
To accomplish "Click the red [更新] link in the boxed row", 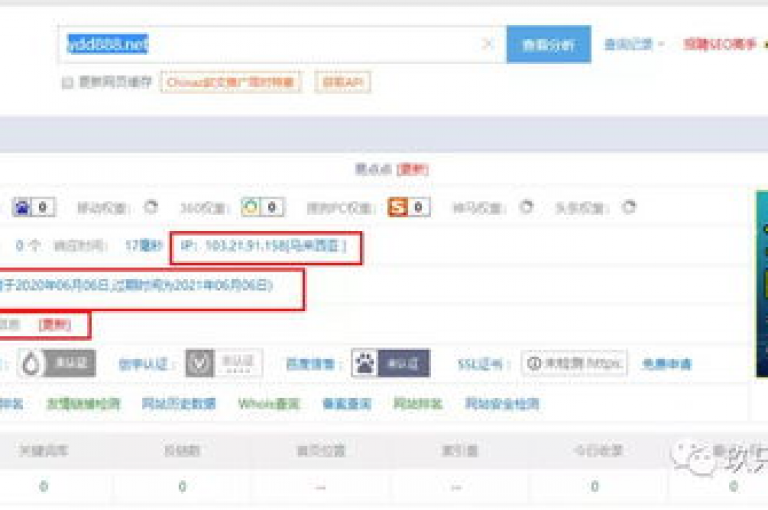I will 55,324.
